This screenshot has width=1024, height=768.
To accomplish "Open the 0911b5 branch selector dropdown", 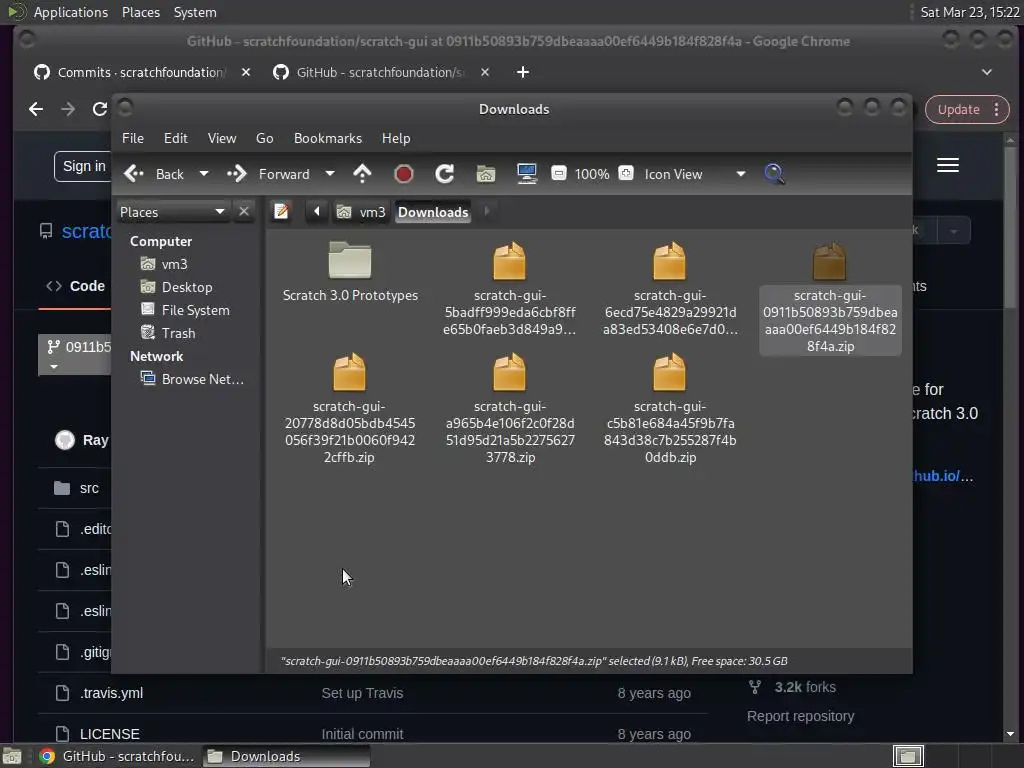I will click(x=75, y=355).
